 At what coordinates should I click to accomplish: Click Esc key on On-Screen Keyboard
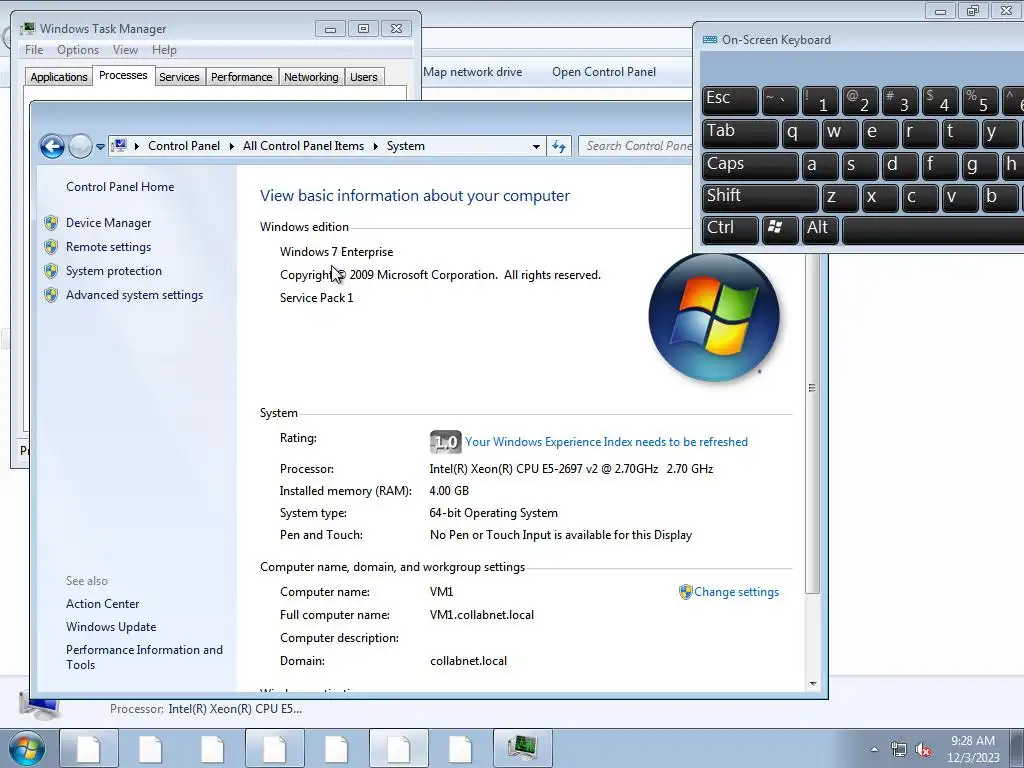click(x=730, y=101)
